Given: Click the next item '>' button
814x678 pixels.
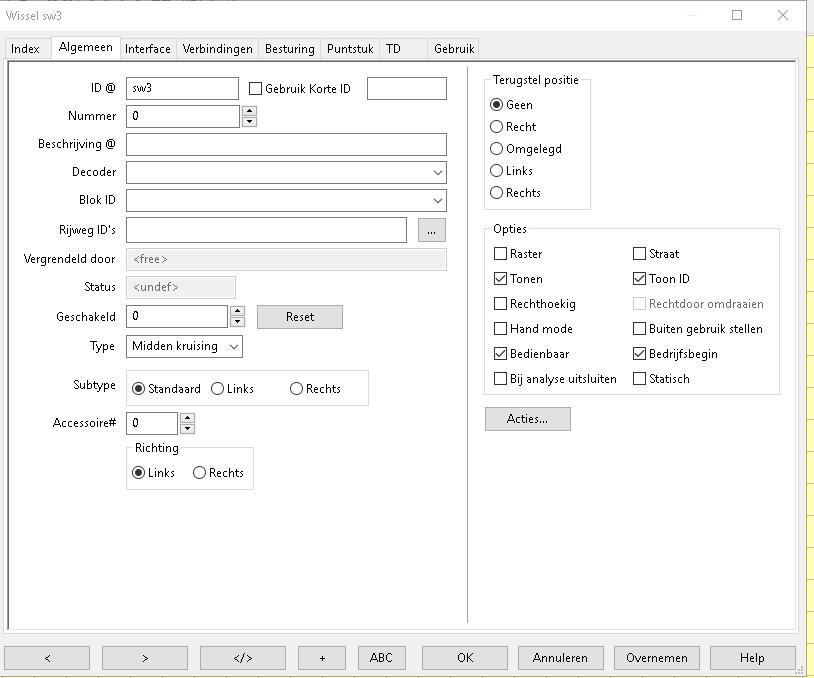Looking at the screenshot, I should click(x=145, y=657).
